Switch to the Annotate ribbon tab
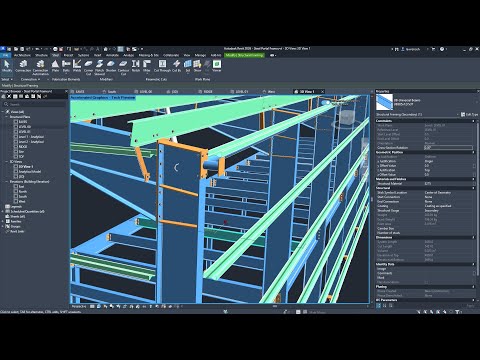Image resolution: width=480 pixels, height=360 pixels. tap(112, 55)
